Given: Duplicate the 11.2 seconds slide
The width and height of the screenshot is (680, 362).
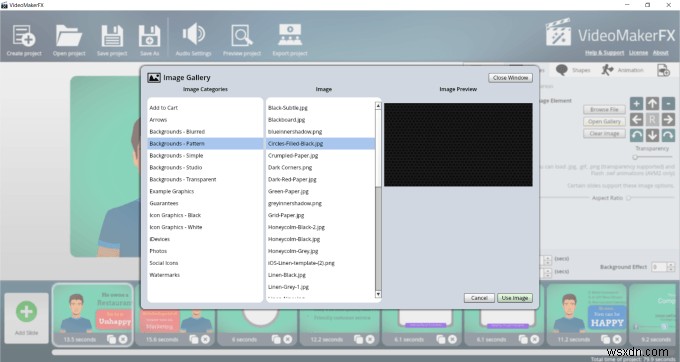Looking at the screenshot, I should coord(605,339).
